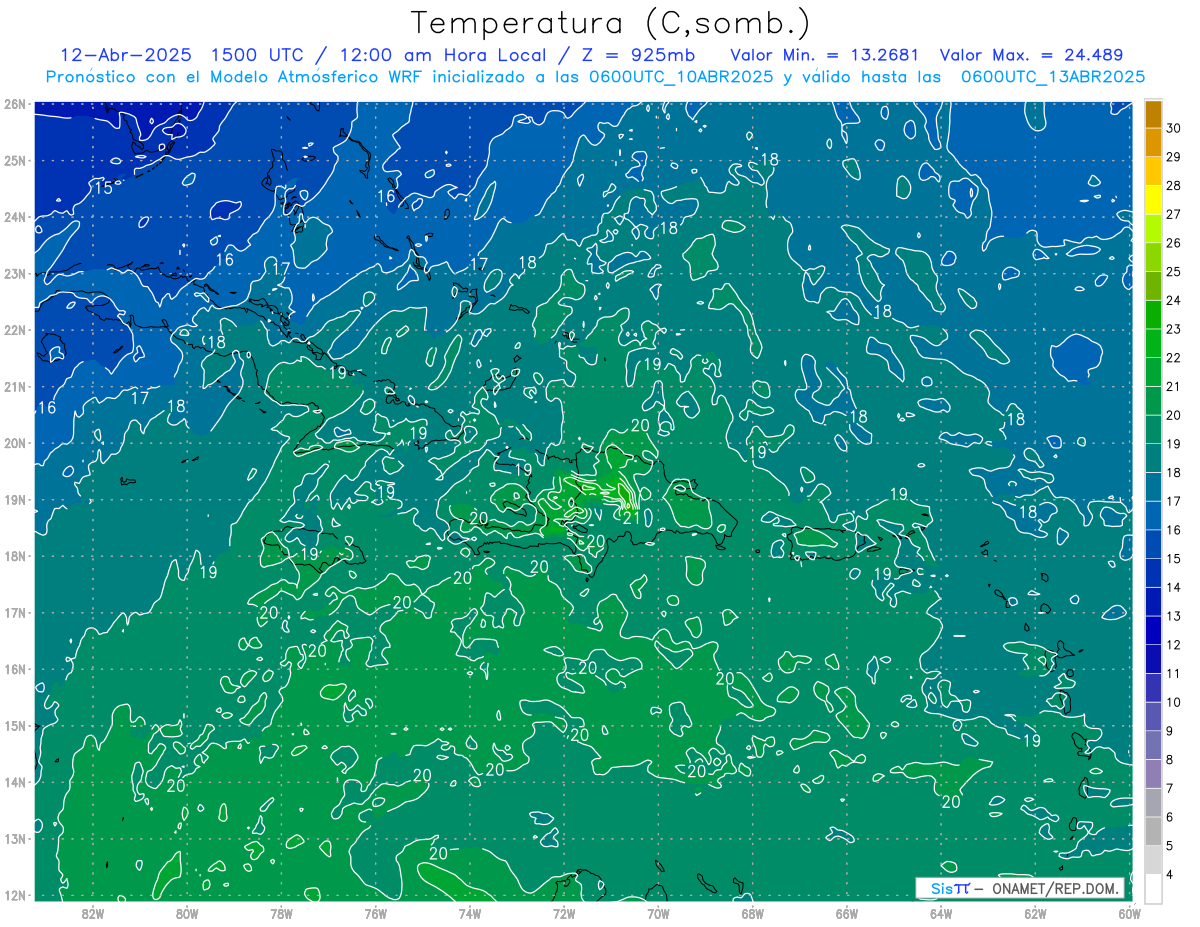Click the "12N" latitude axis label
This screenshot has height=927, width=1200.
pyautogui.click(x=15, y=895)
